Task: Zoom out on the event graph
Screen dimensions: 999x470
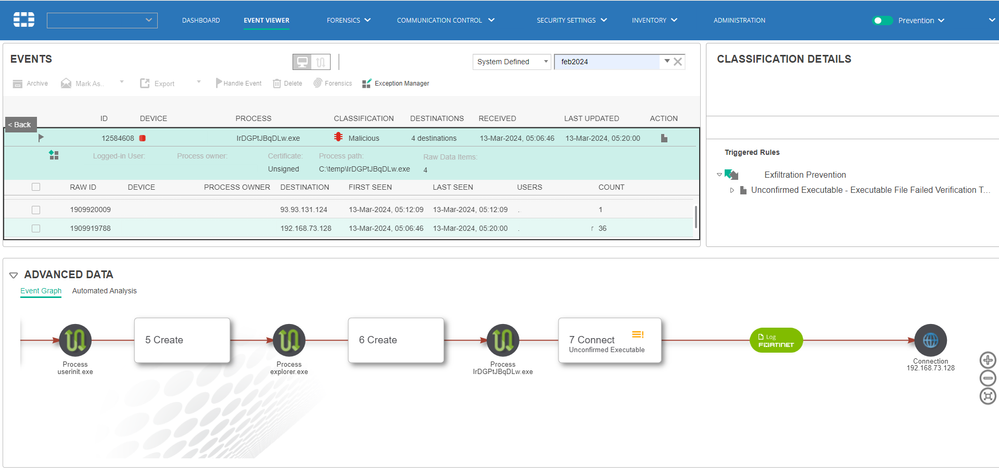Action: [x=988, y=378]
